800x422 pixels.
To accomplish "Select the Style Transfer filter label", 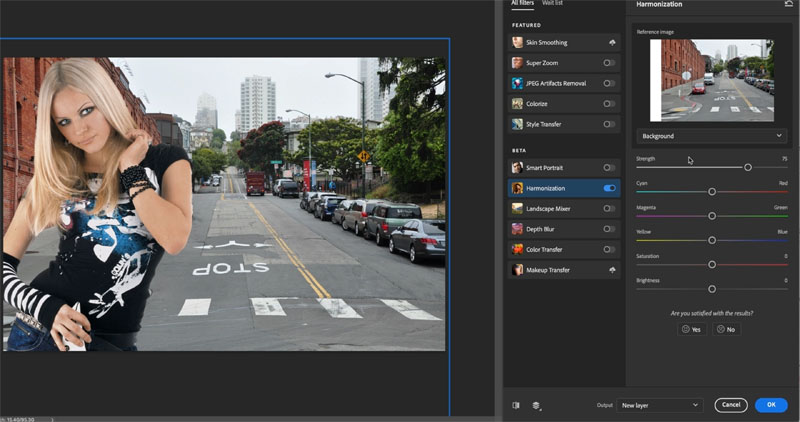I will click(x=543, y=124).
